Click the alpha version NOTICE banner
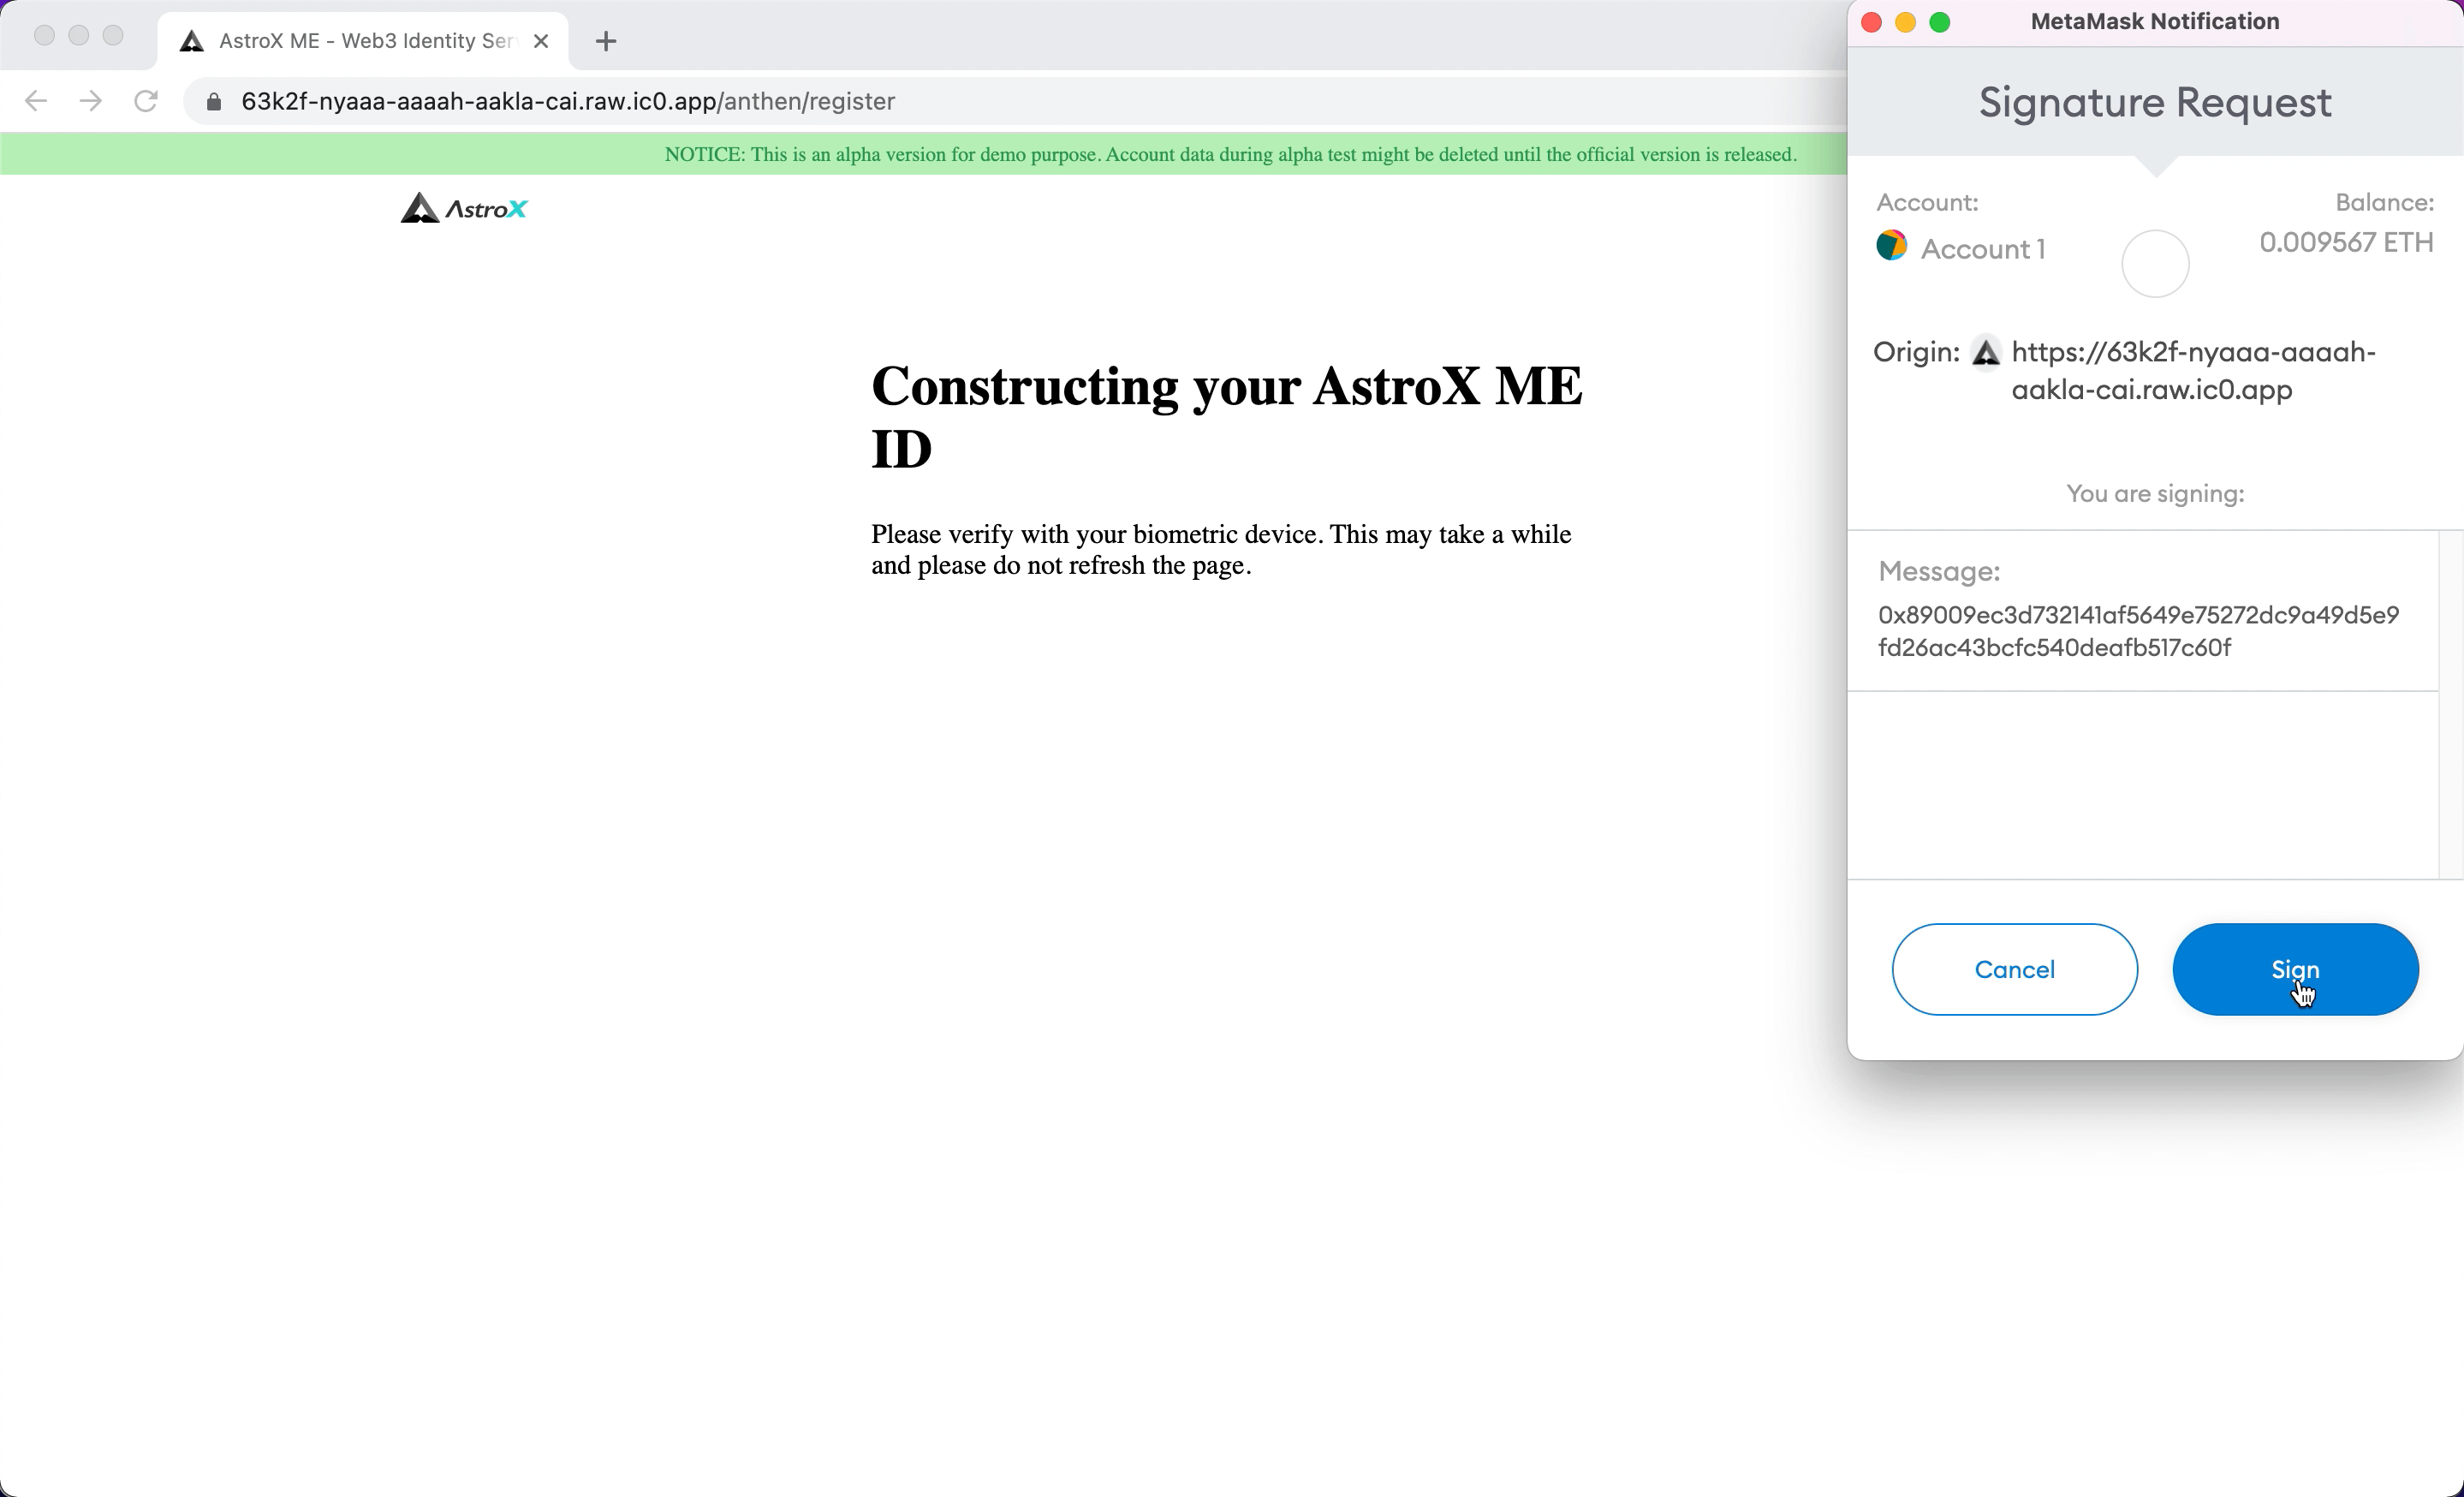The width and height of the screenshot is (2464, 1497). click(1230, 154)
